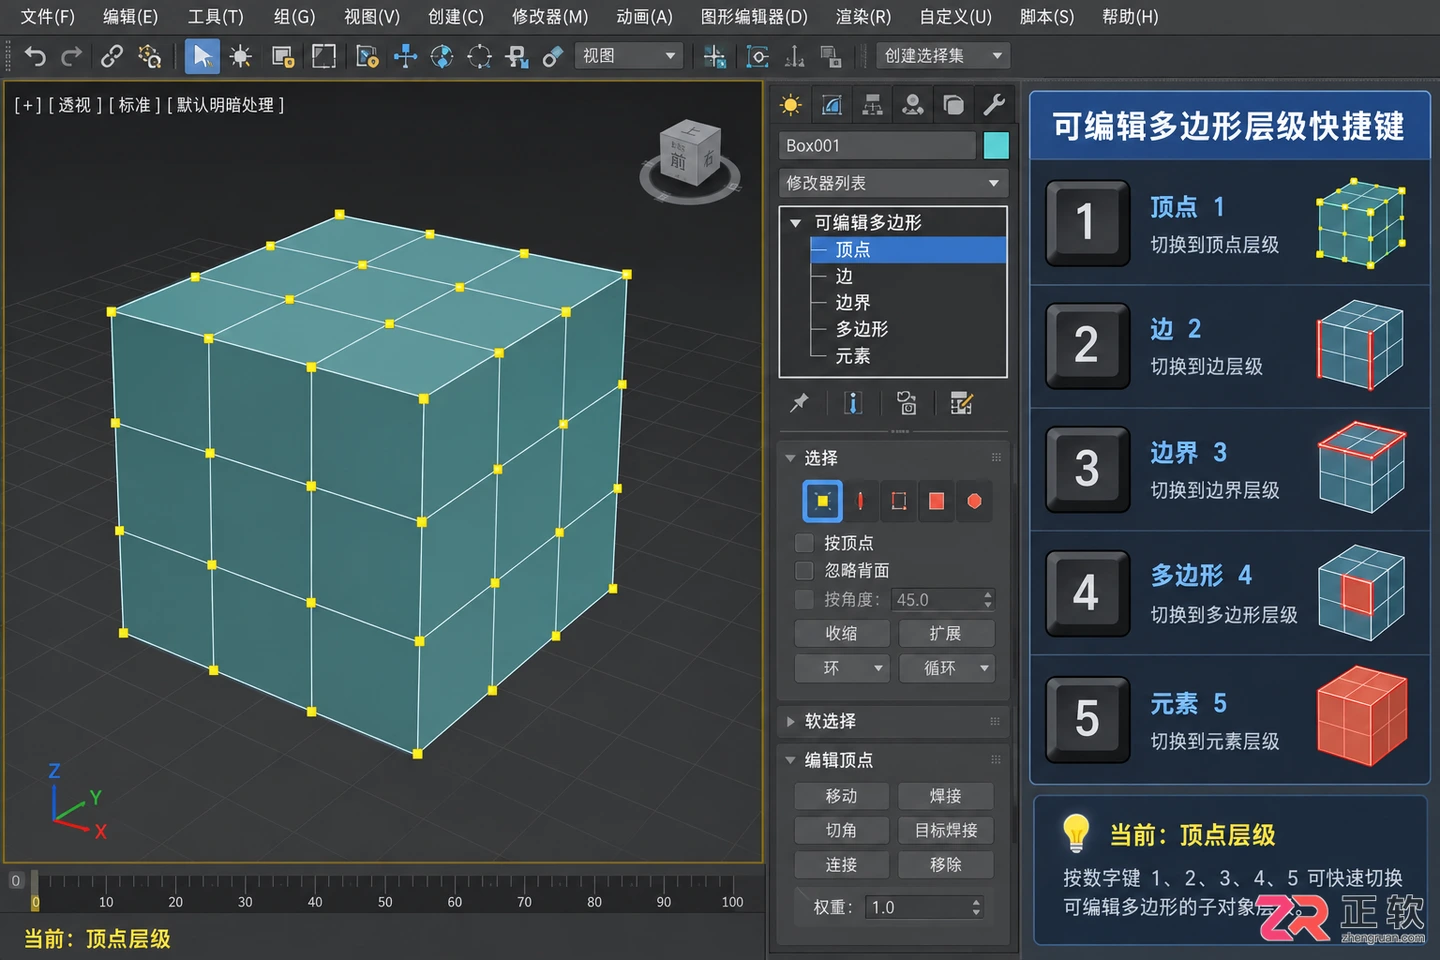Open the 修改器(M) menu
Image resolution: width=1440 pixels, height=960 pixels.
550,17
